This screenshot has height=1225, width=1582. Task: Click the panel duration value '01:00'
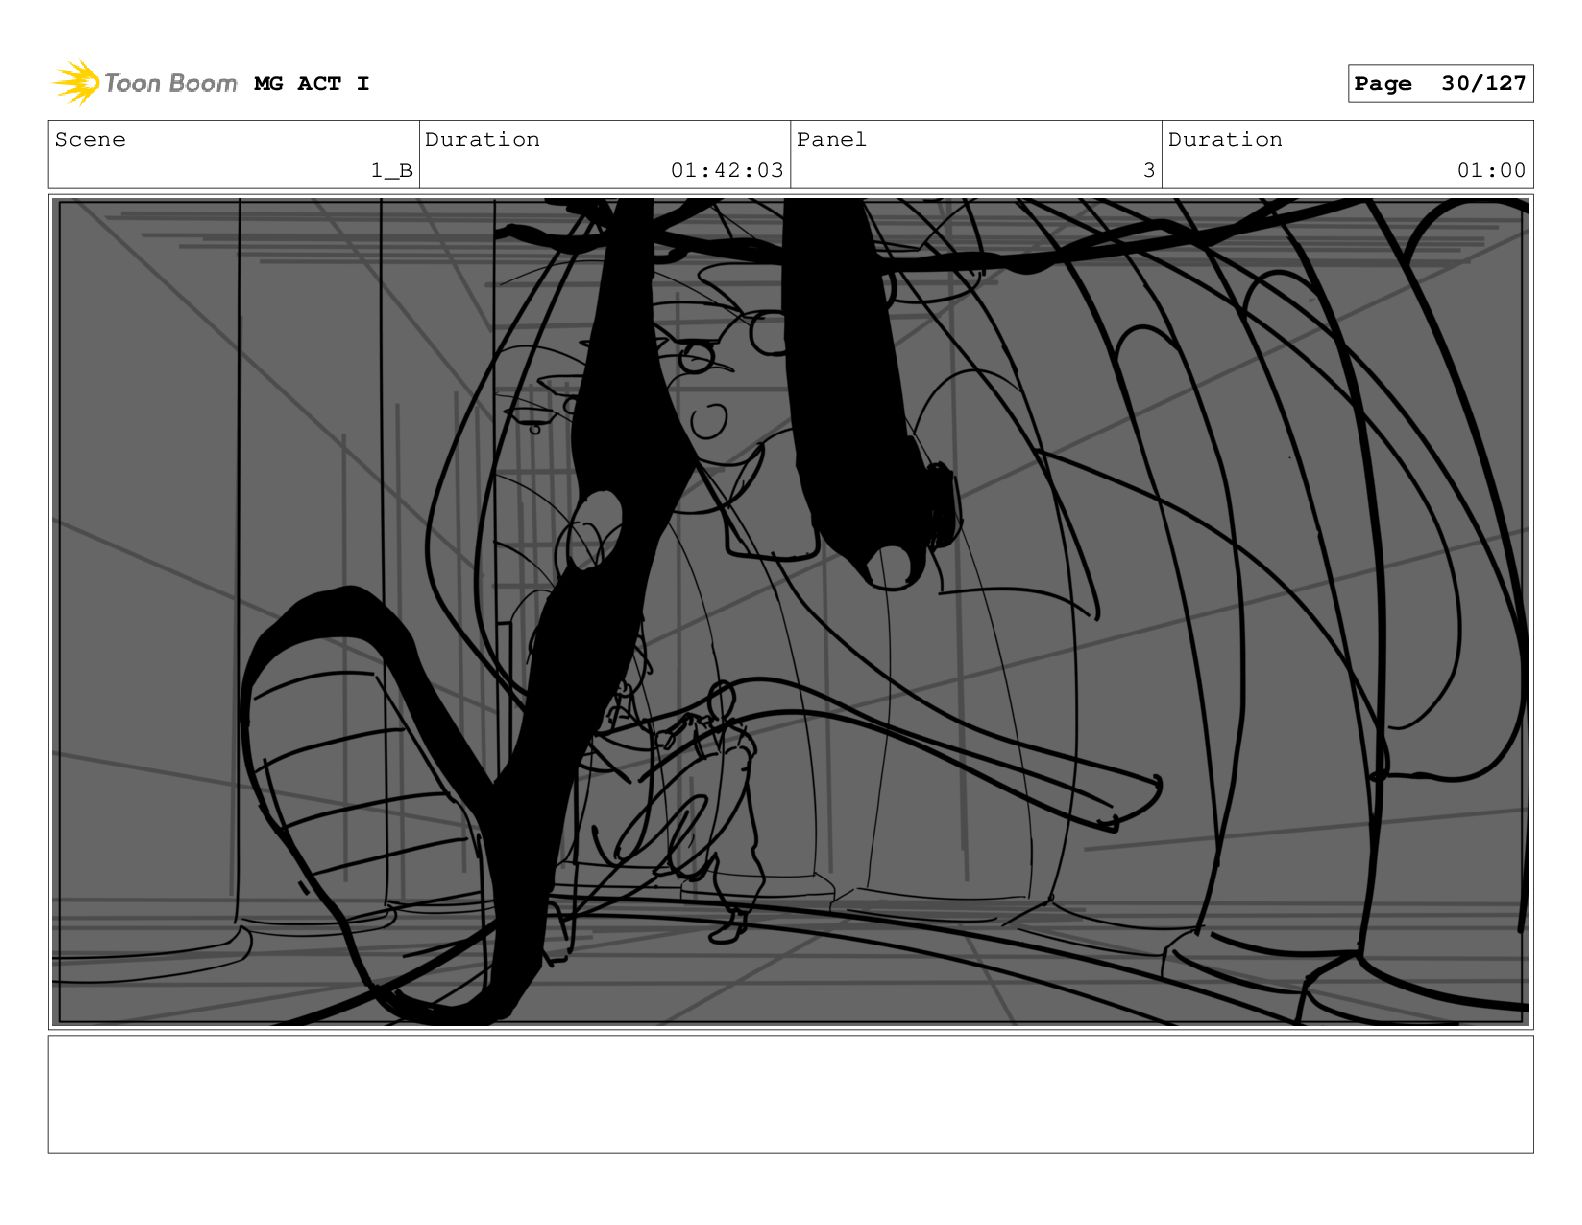click(x=1491, y=171)
